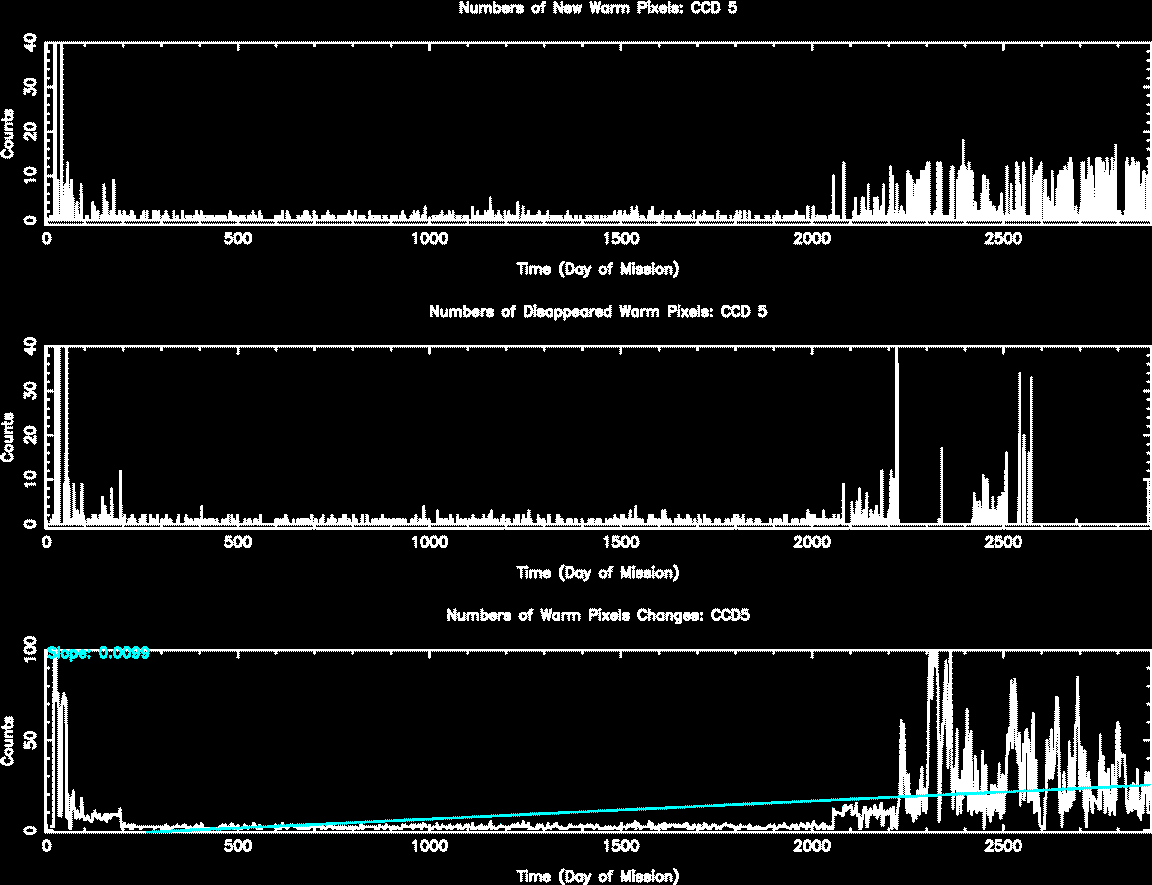Click x-axis tick '2500' on New Warm Pixels plot
This screenshot has width=1152, height=885.
1003,239
